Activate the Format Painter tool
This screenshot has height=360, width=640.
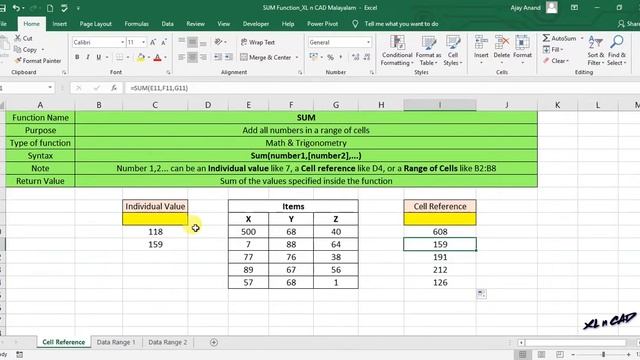(38, 60)
